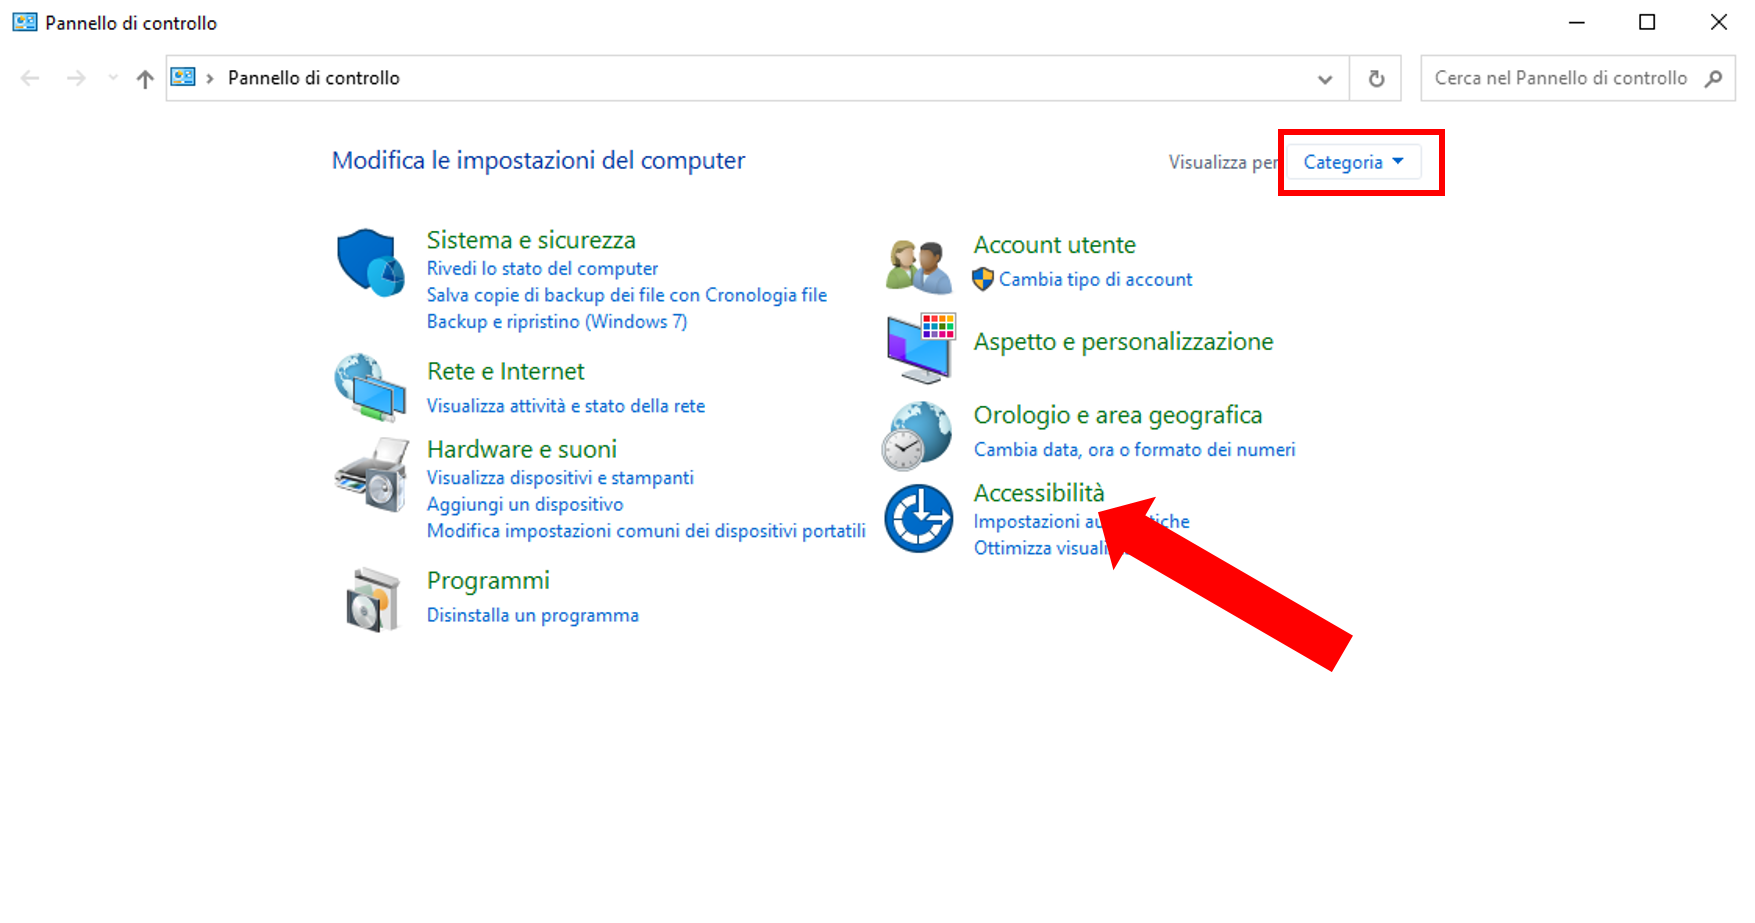Open the Categoria view dropdown
1755x923 pixels.
(x=1353, y=162)
